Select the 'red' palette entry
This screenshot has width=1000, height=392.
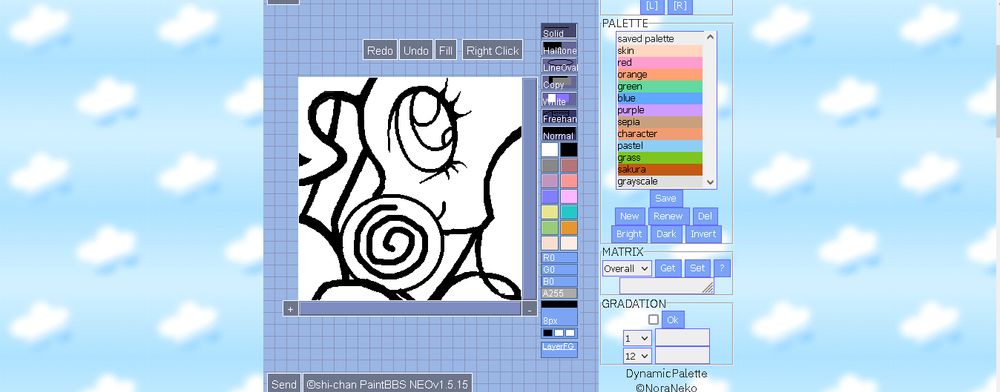coord(660,62)
